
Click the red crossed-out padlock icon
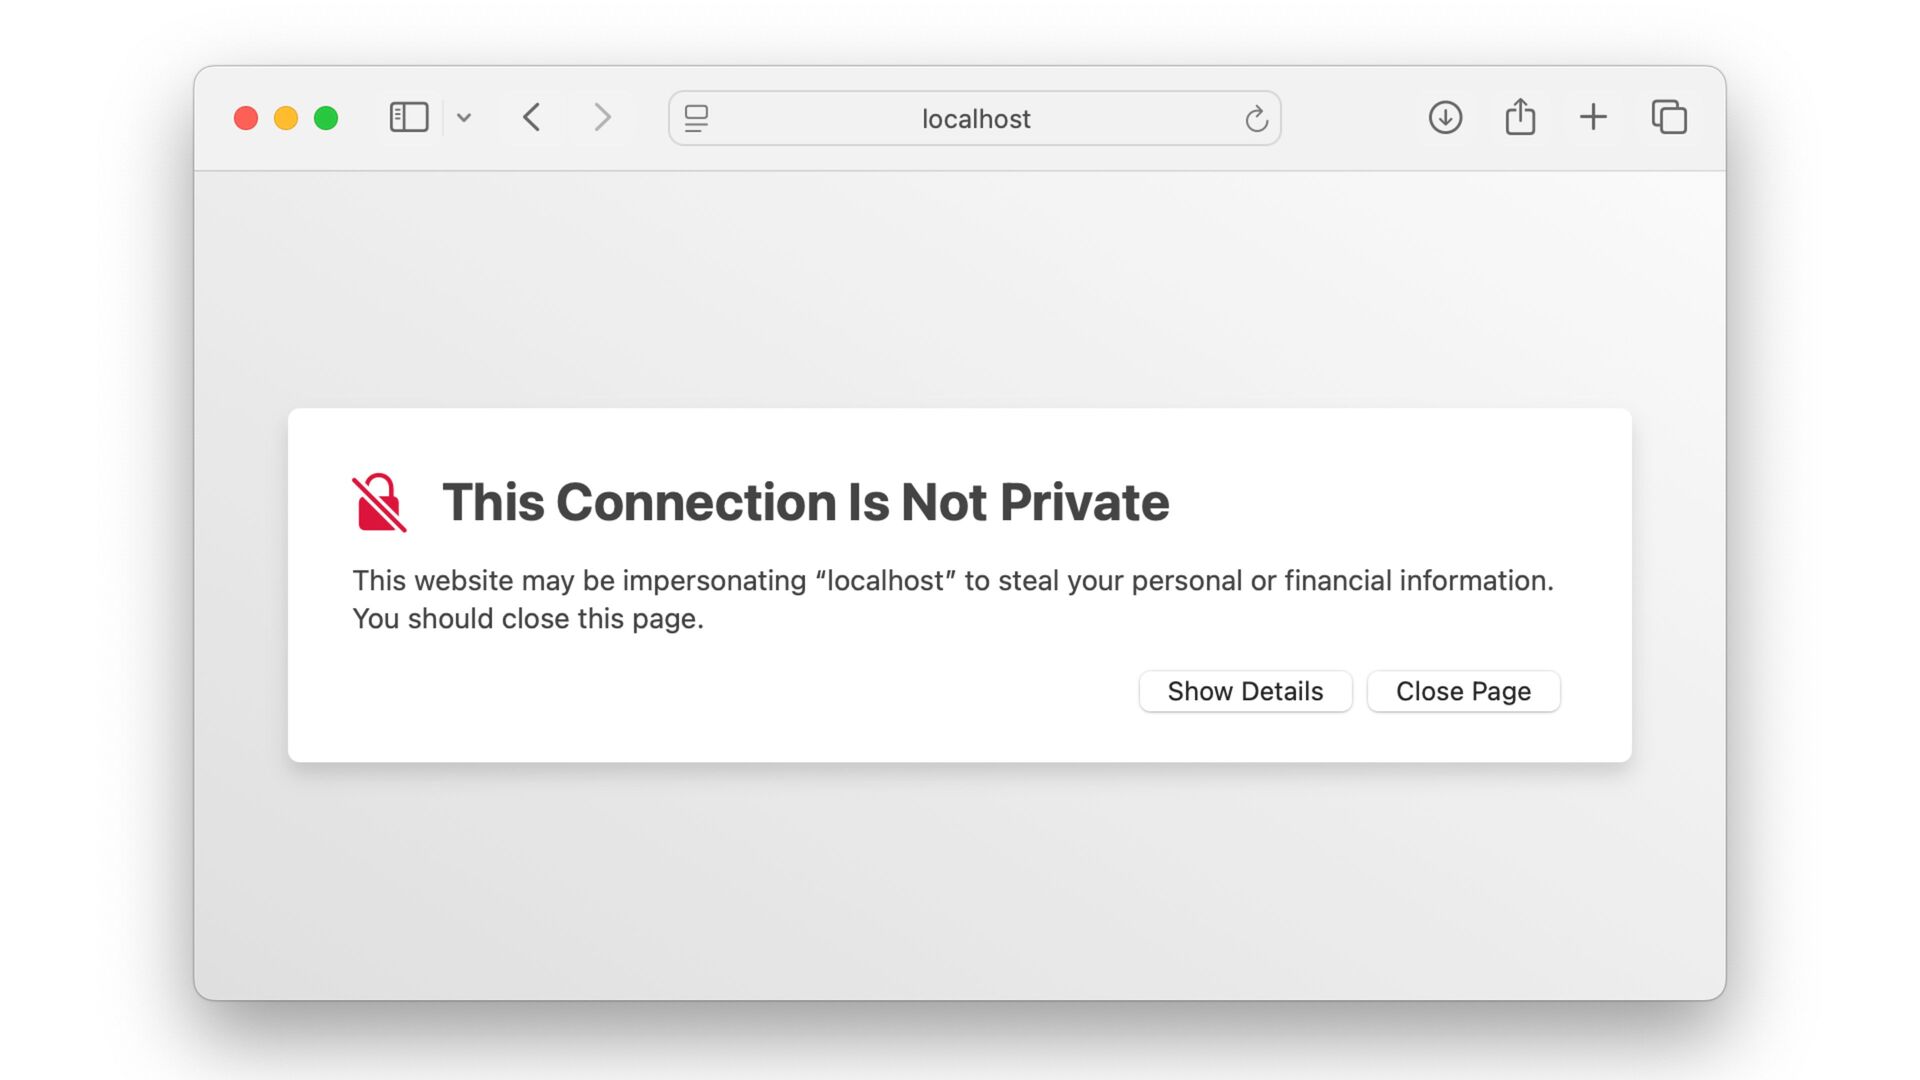click(x=379, y=502)
